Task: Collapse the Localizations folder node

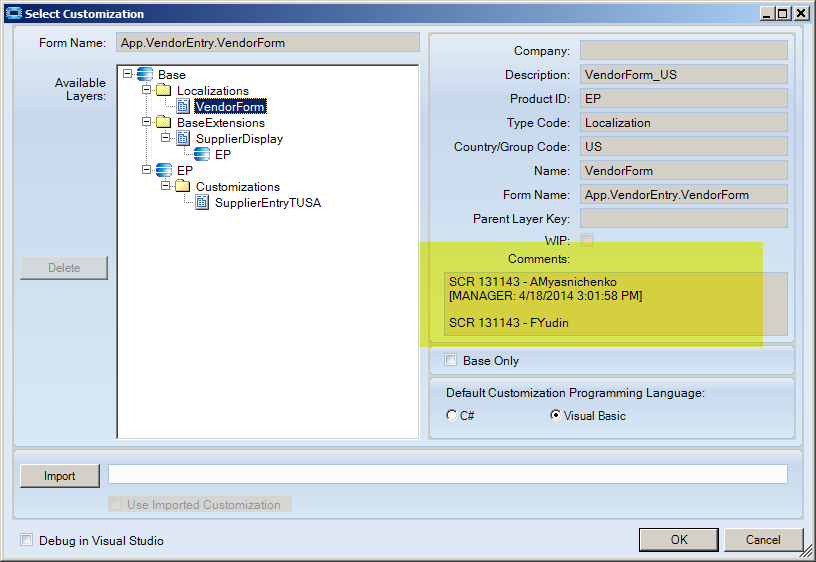Action: [x=147, y=90]
